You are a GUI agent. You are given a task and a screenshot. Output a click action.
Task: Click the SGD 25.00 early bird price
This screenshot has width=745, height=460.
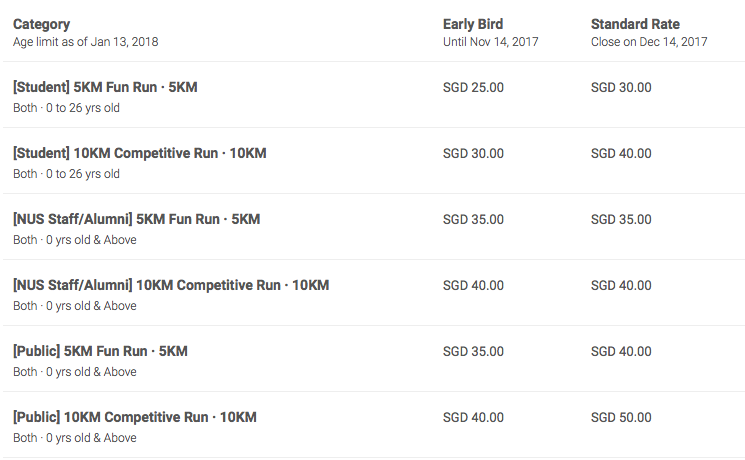tap(473, 88)
